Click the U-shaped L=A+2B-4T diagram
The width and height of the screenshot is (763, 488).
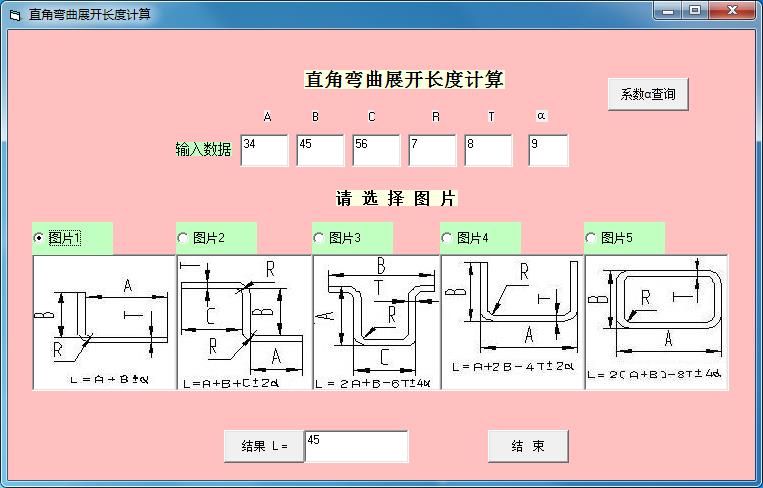click(512, 322)
